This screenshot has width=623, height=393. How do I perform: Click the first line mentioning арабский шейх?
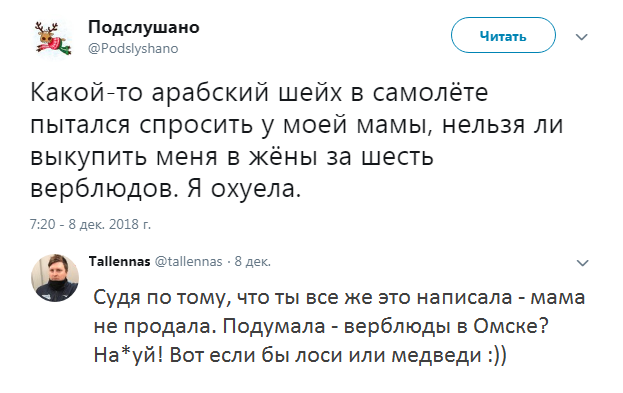pyautogui.click(x=259, y=93)
